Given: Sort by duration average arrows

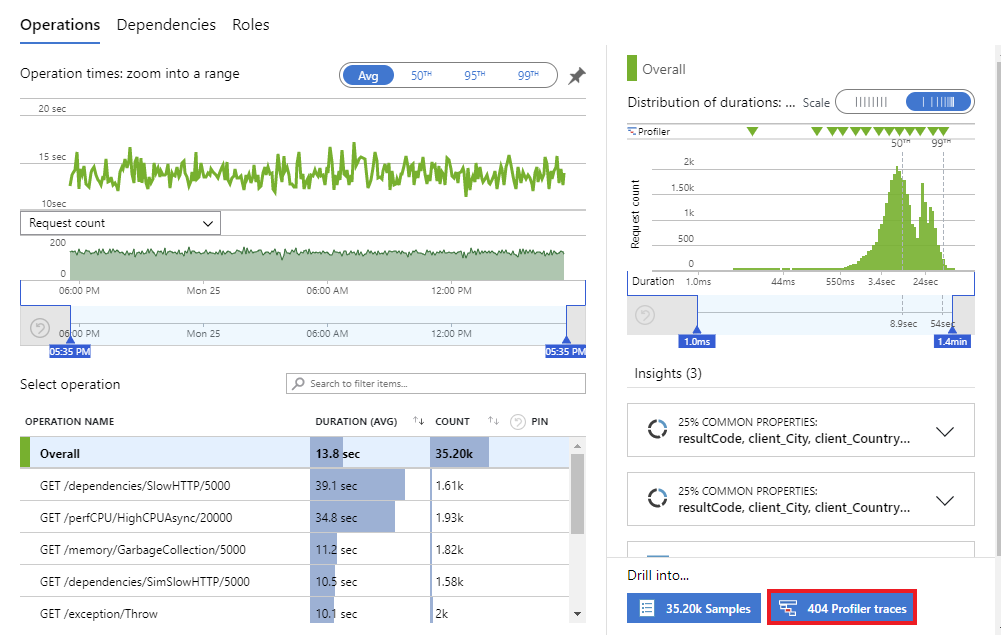Looking at the screenshot, I should (x=418, y=421).
